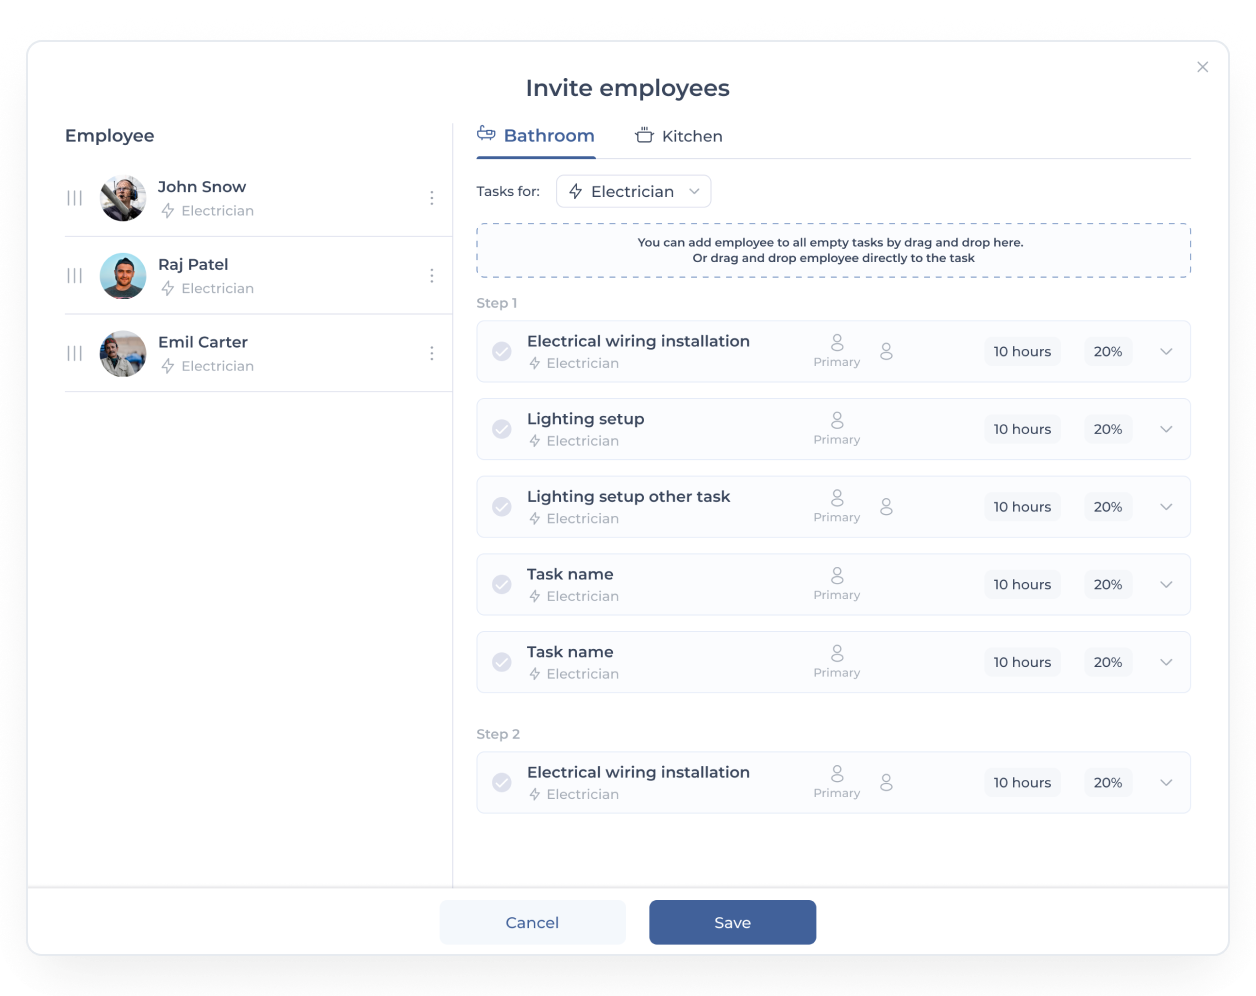
Task: Click Emil Carter's profile photo
Action: click(123, 353)
